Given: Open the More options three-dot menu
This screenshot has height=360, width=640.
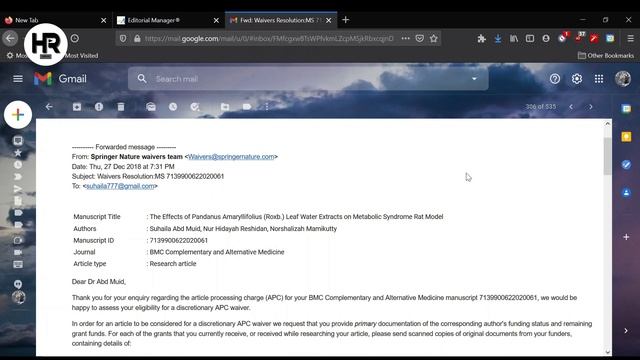Looking at the screenshot, I should tap(267, 107).
